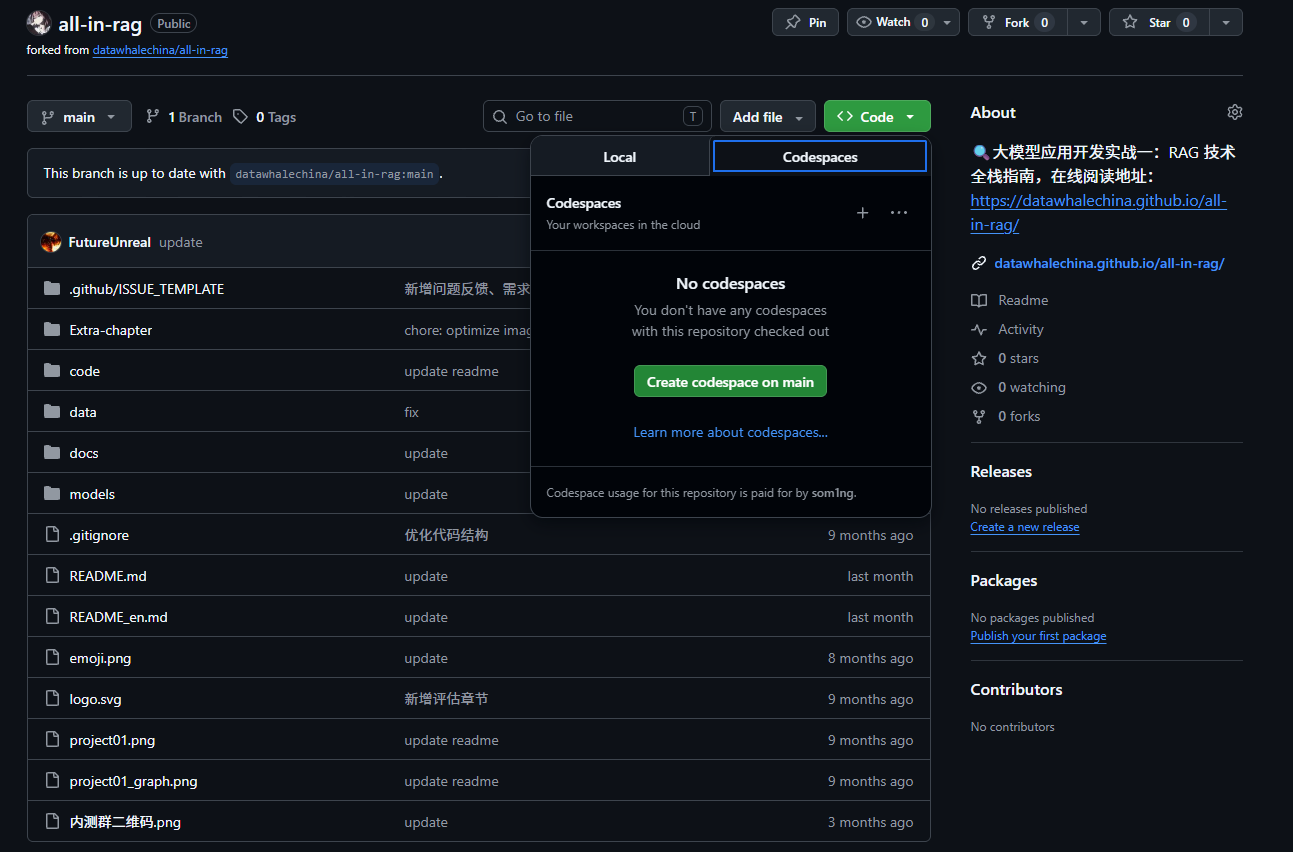Click the Releases heading link
This screenshot has height=852, width=1293.
click(1001, 472)
